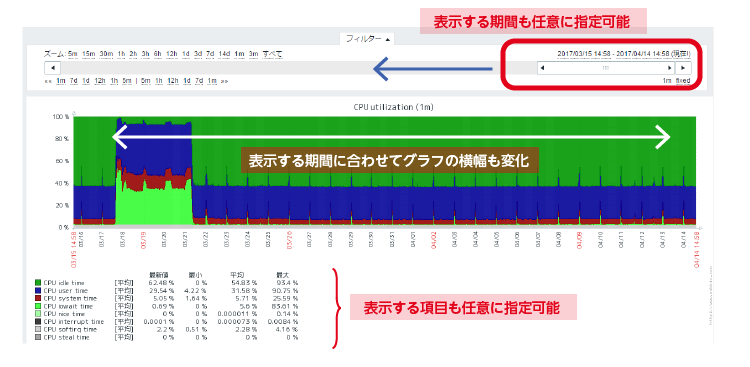Screen dimensions: 750x367
Task: Jump back with the «« link
Action: point(48,81)
